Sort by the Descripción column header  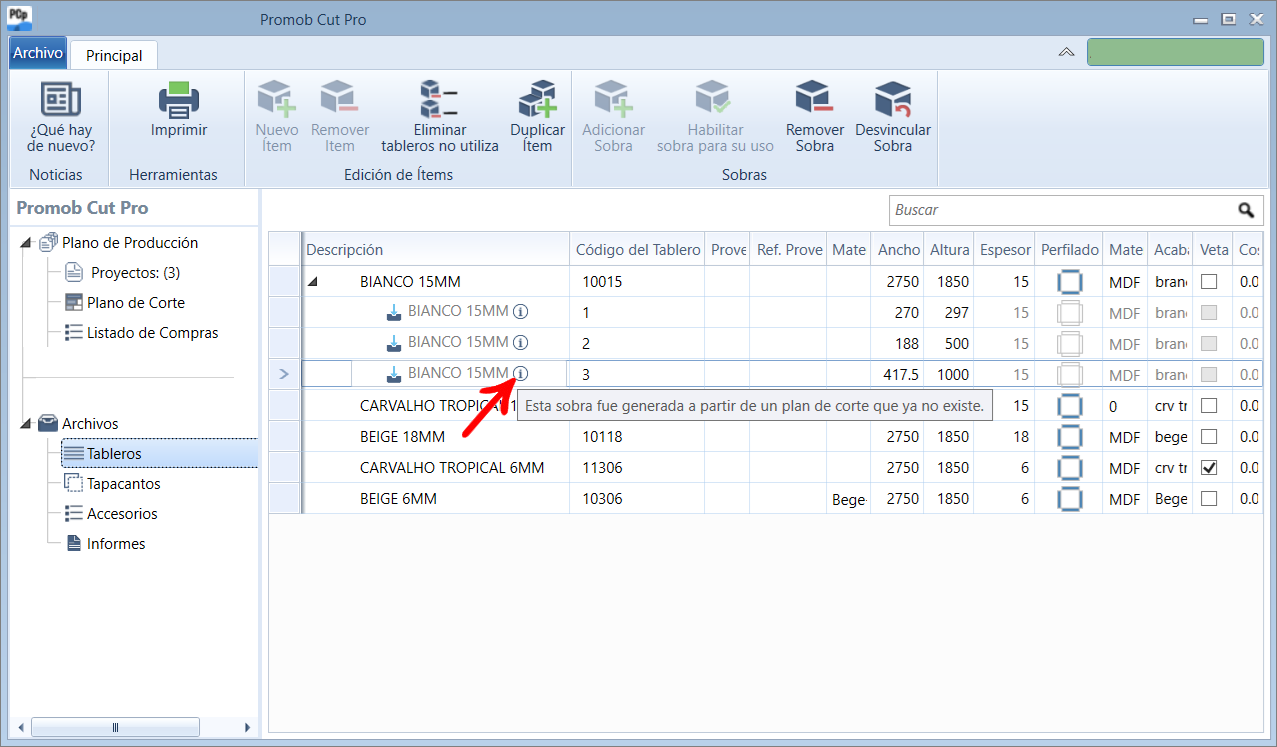(x=436, y=250)
